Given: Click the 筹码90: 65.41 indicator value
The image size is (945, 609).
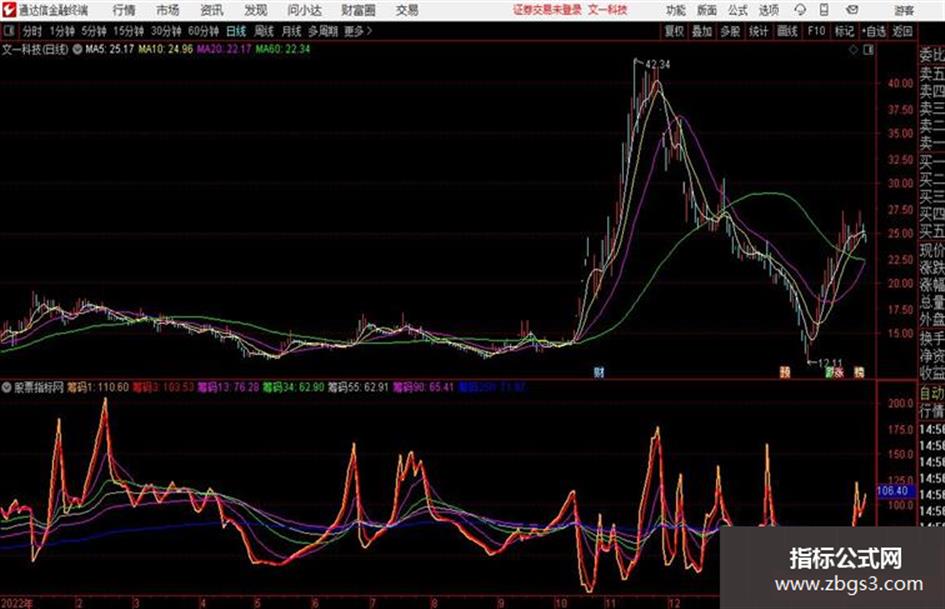Looking at the screenshot, I should click(423, 387).
